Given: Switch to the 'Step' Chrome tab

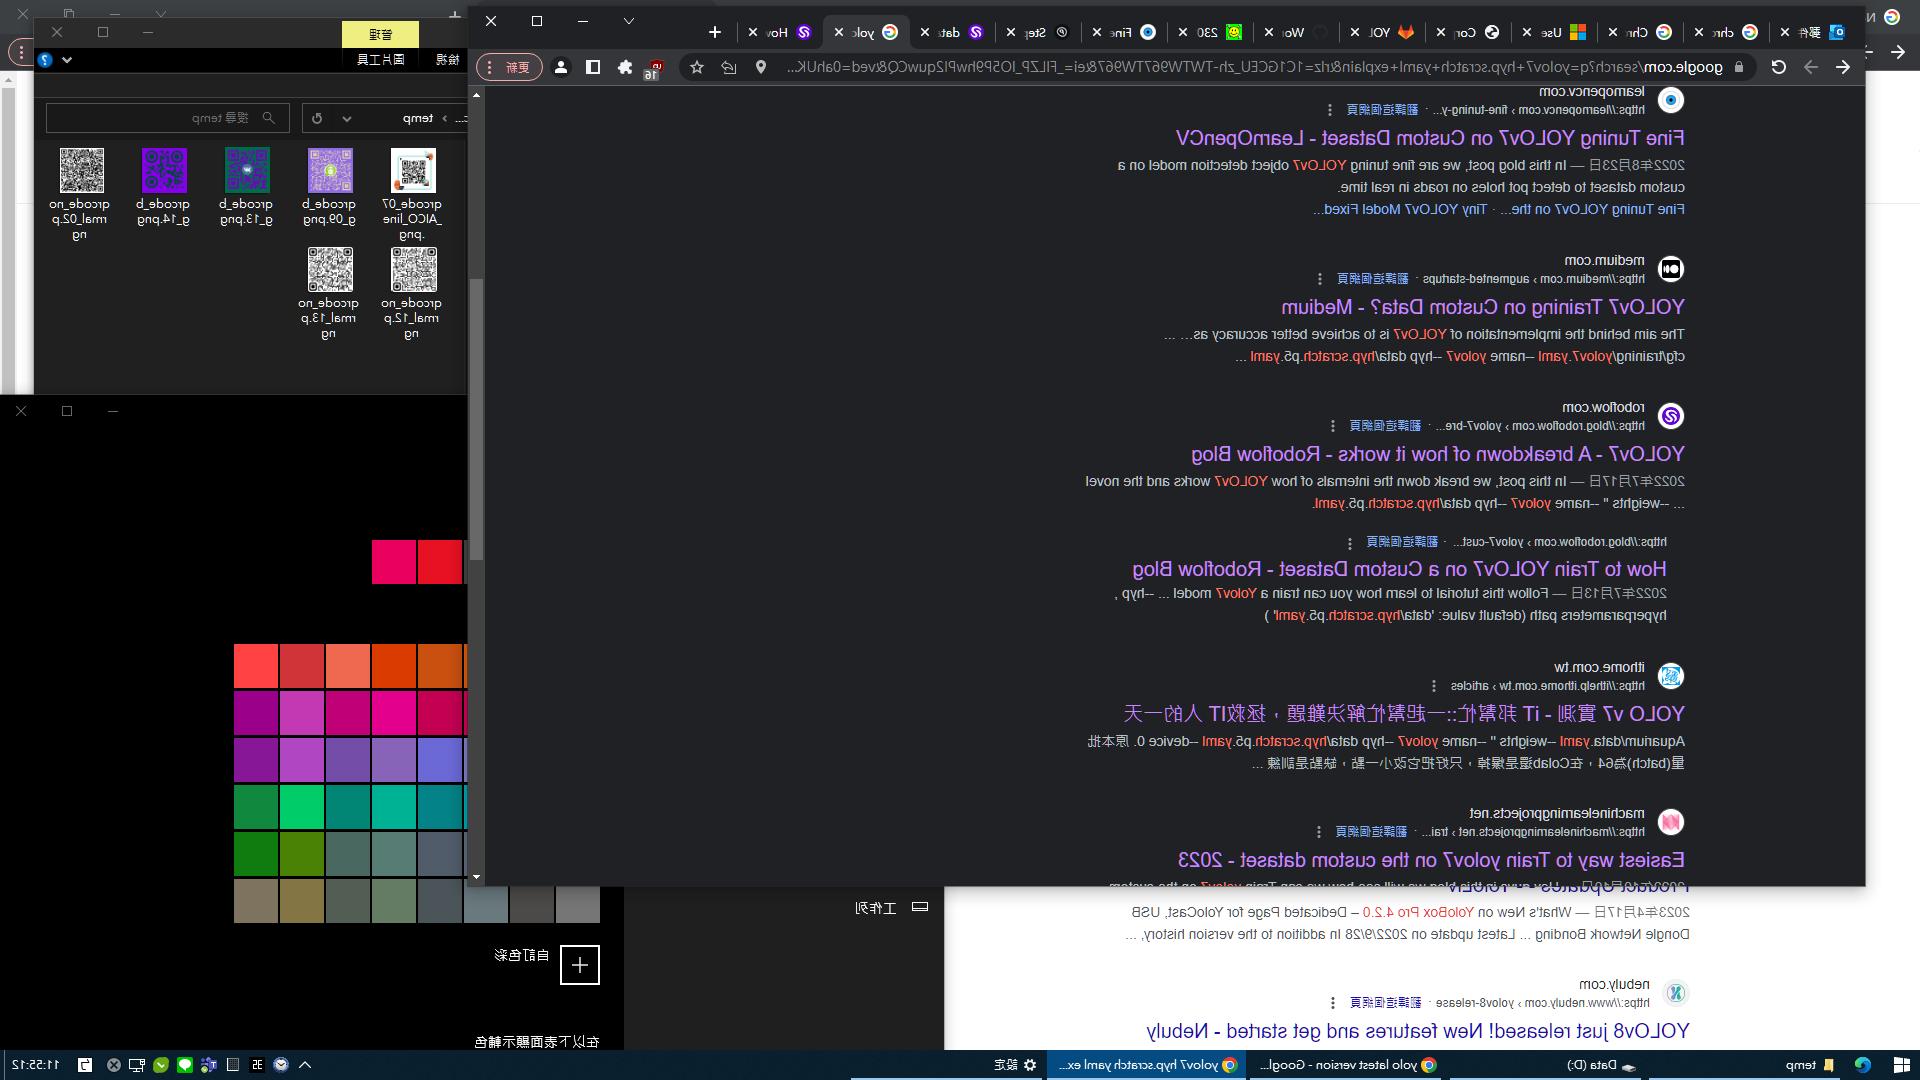Looking at the screenshot, I should 1038,32.
